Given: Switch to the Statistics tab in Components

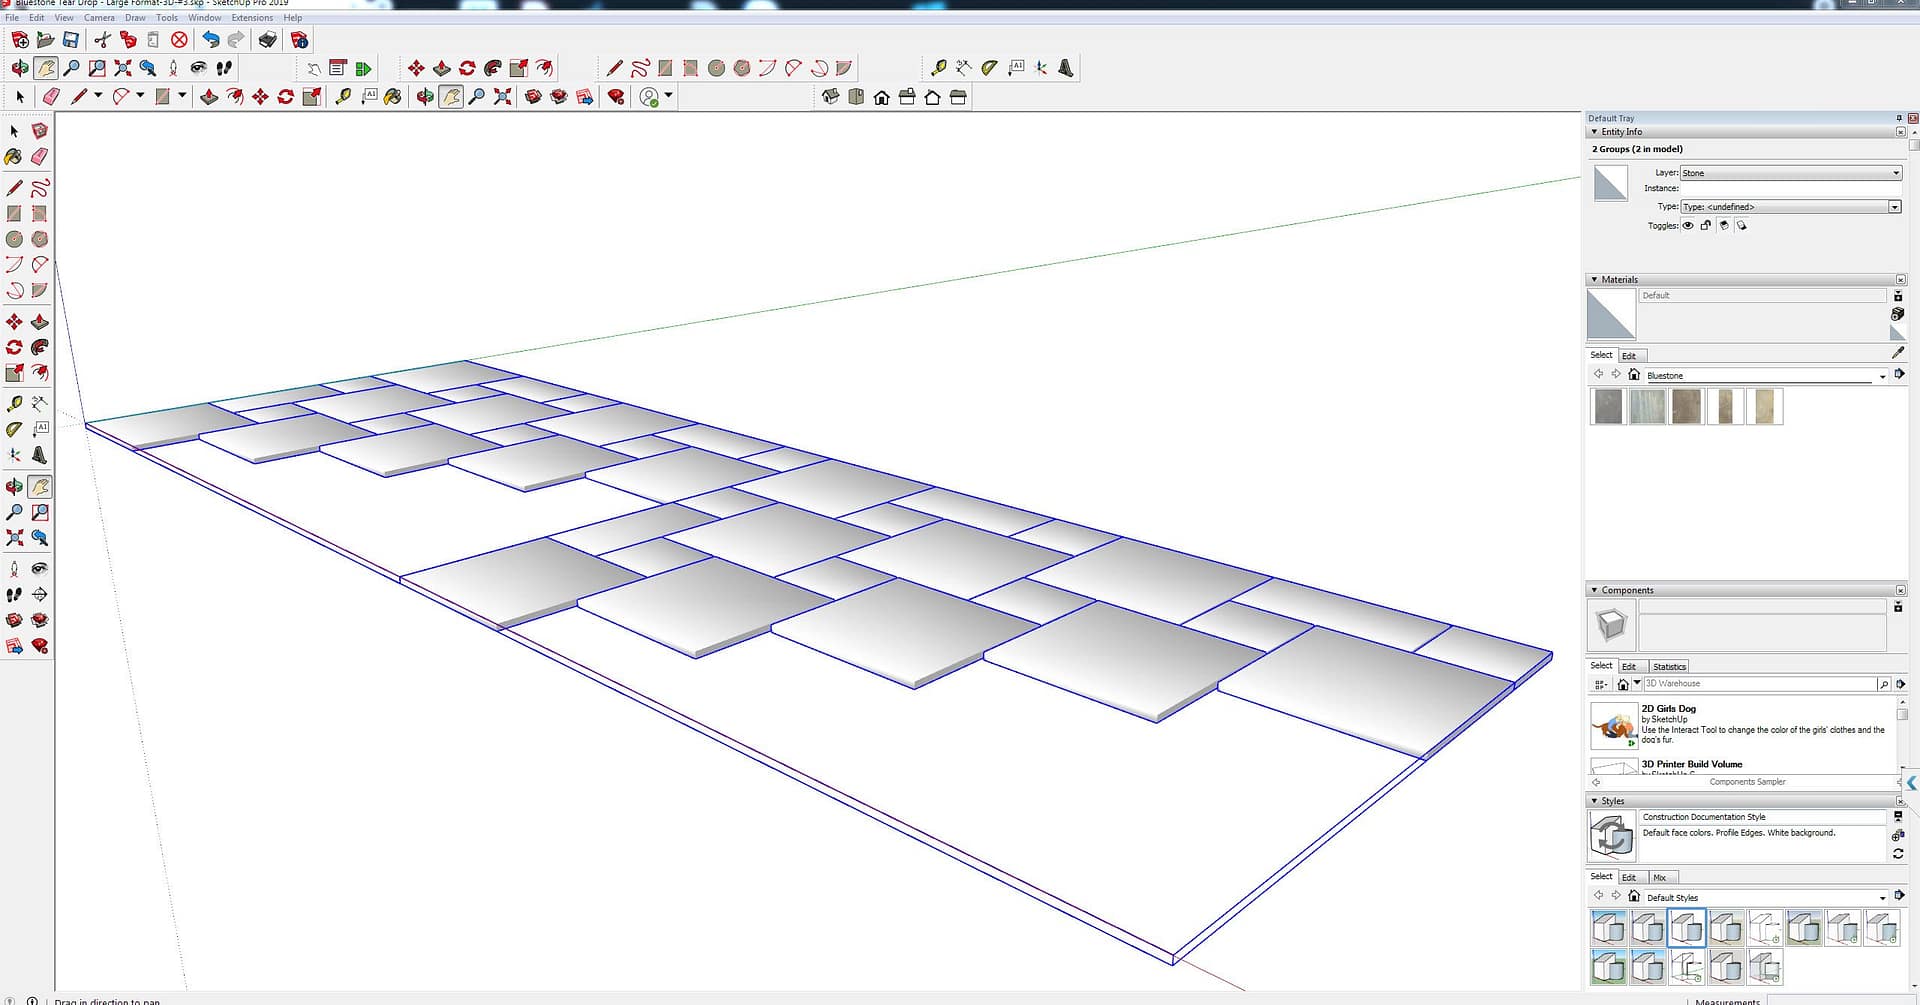Looking at the screenshot, I should pos(1669,667).
